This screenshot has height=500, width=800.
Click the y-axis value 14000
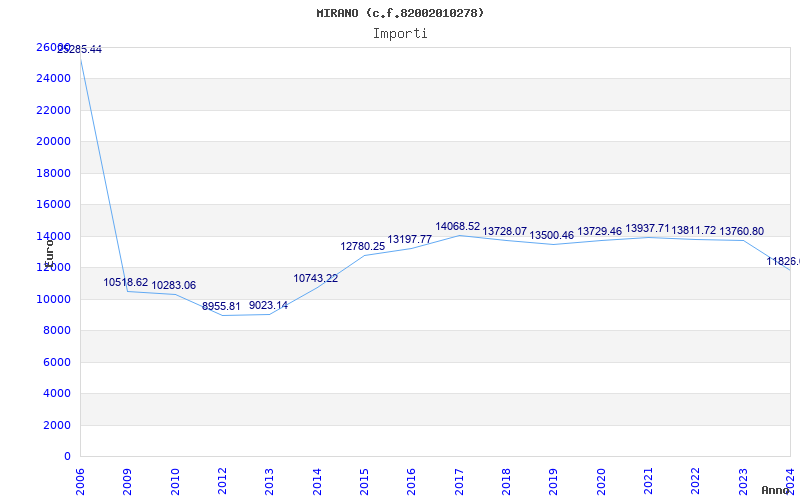pyautogui.click(x=53, y=236)
